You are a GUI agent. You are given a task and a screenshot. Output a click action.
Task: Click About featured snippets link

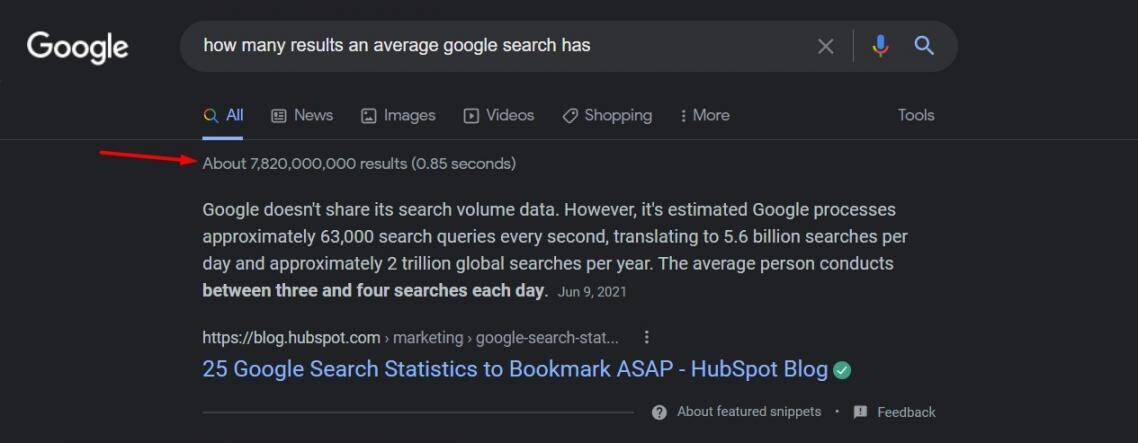tap(748, 412)
